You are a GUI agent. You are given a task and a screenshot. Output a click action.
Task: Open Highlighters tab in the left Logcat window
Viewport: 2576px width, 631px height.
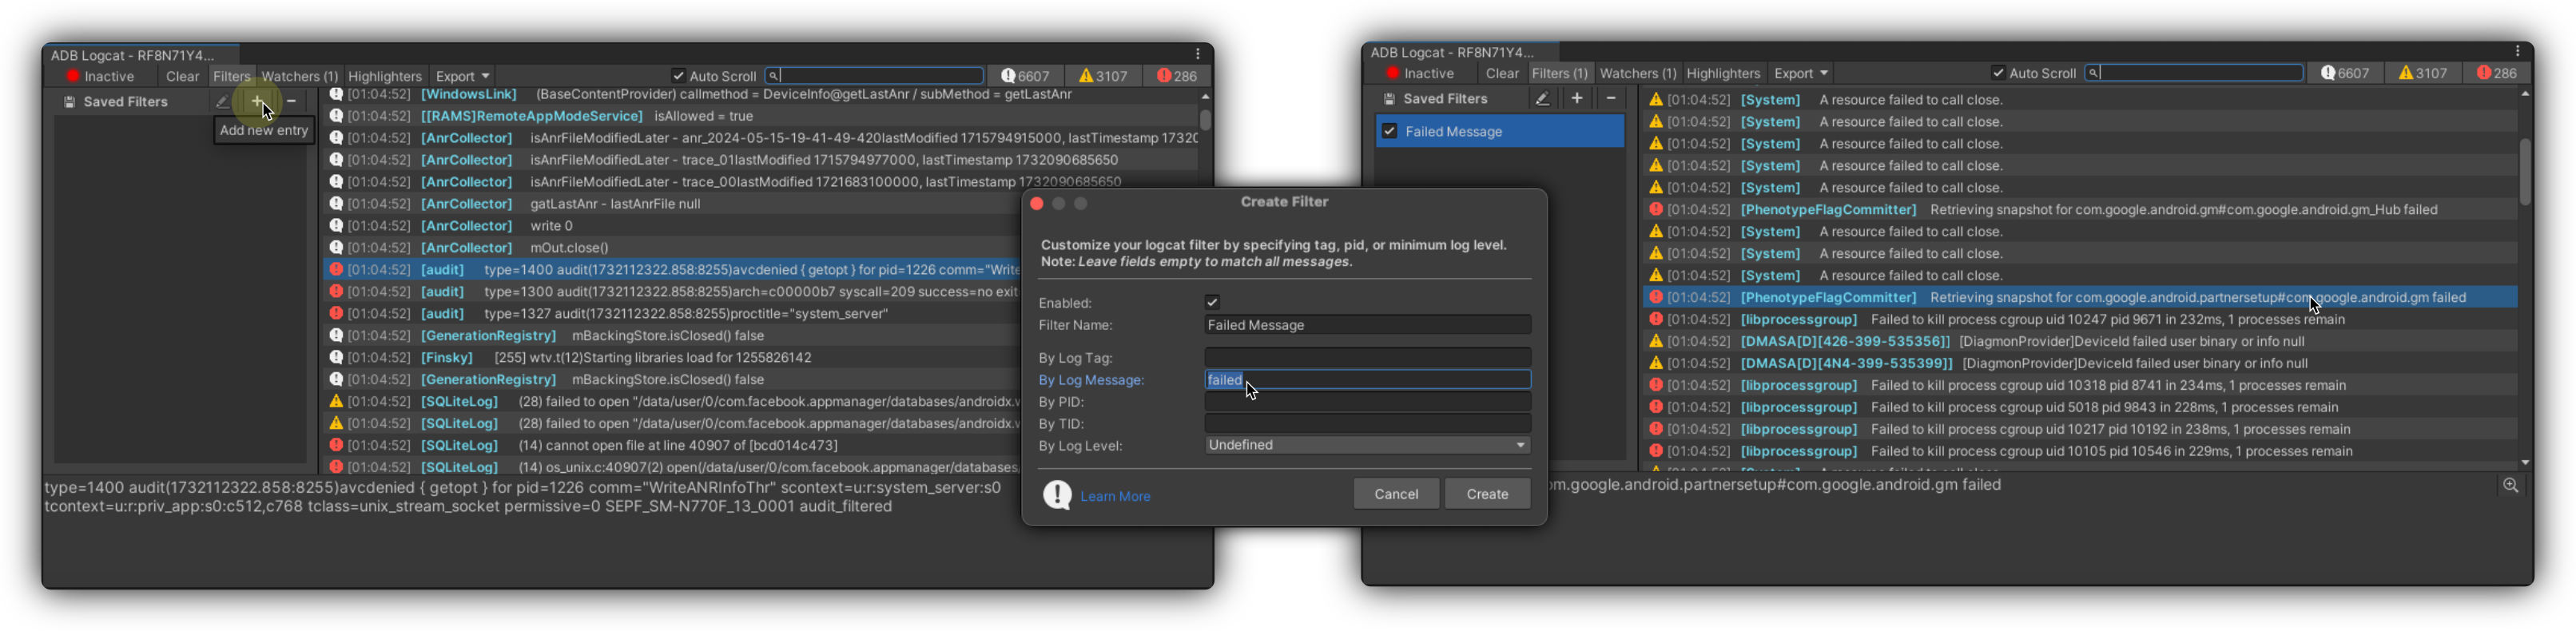pyautogui.click(x=384, y=76)
